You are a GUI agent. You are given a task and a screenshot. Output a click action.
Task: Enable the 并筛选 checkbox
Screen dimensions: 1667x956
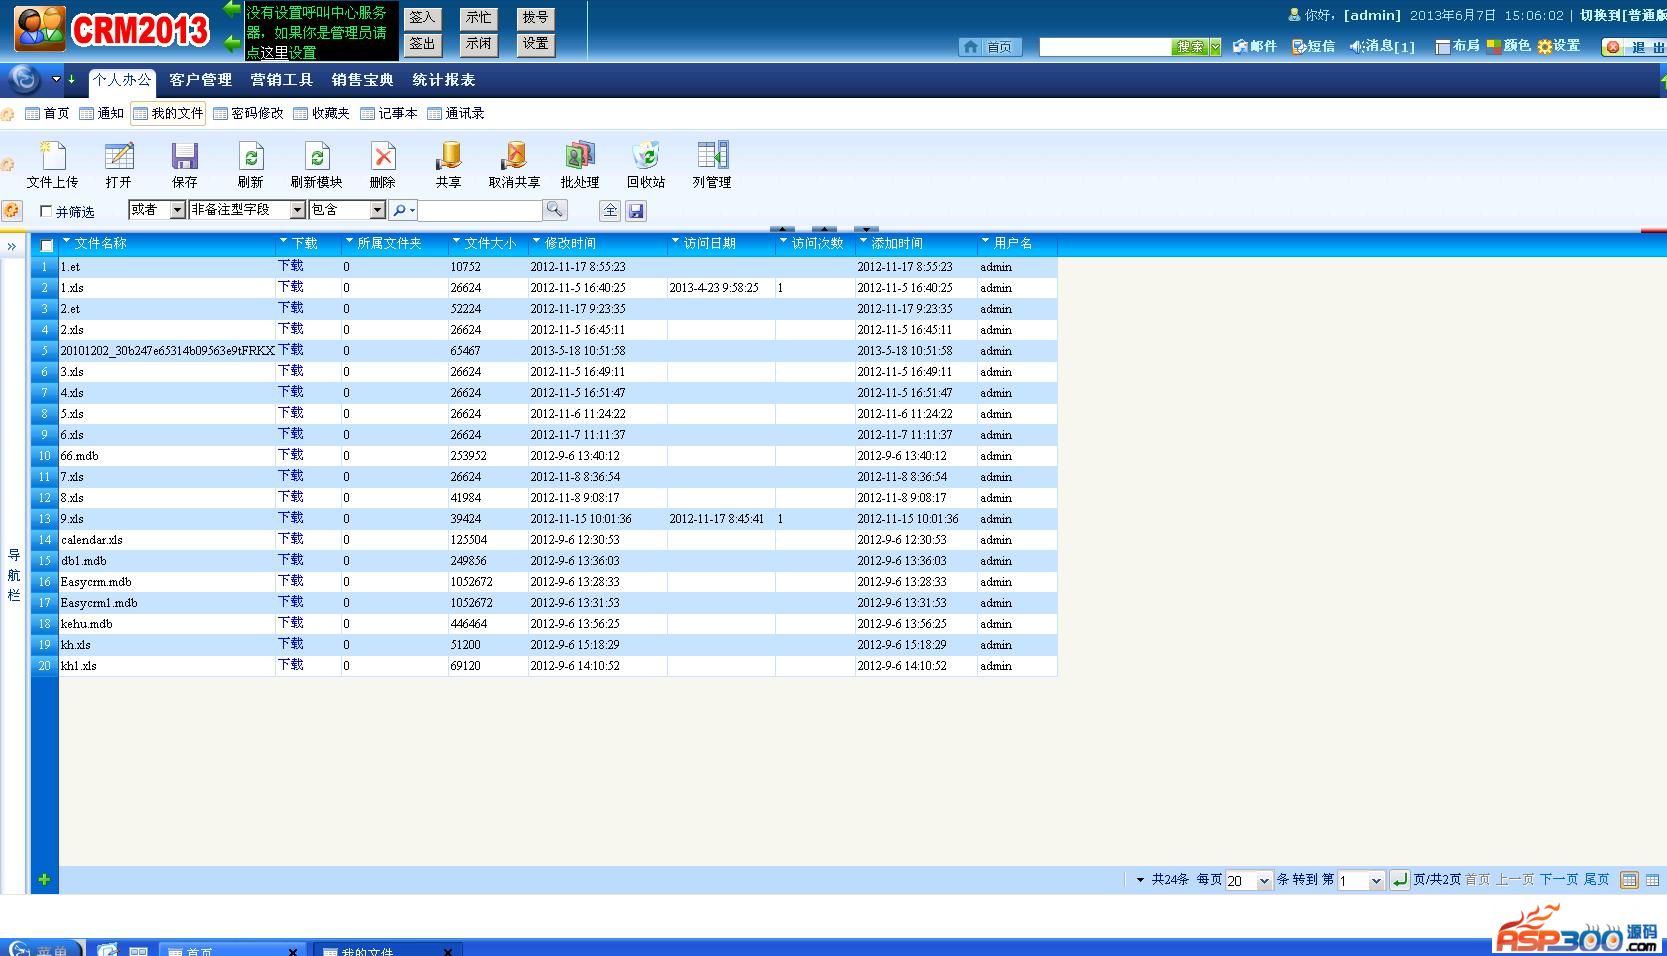(46, 211)
